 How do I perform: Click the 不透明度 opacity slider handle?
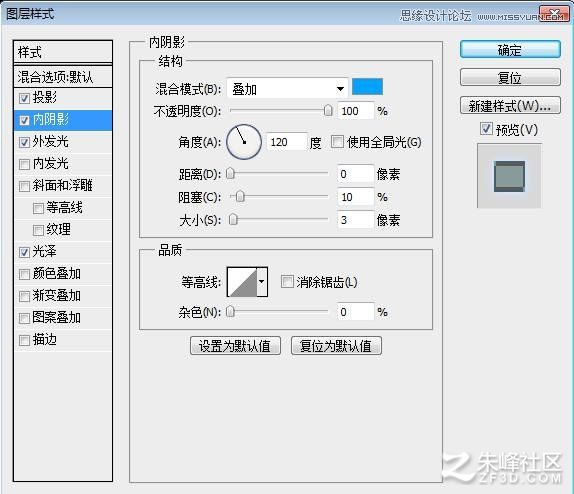coord(328,110)
